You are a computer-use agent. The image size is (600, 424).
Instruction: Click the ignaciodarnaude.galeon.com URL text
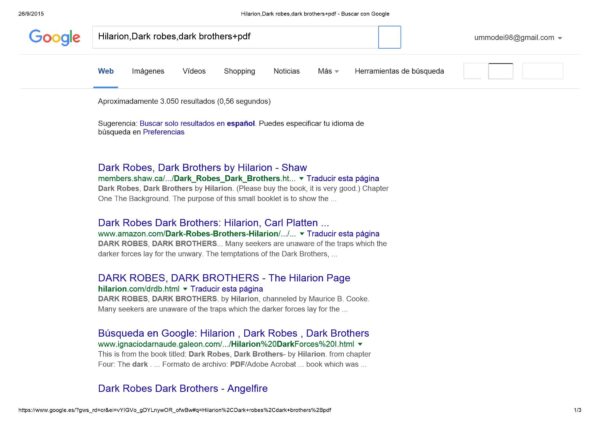pos(226,344)
